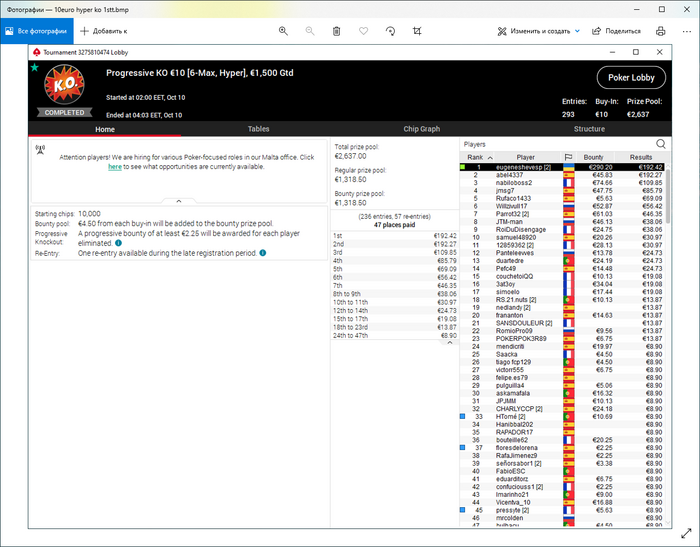Screen dimensions: 700x547
Task: Click the Poker Lobby button
Action: [x=631, y=78]
